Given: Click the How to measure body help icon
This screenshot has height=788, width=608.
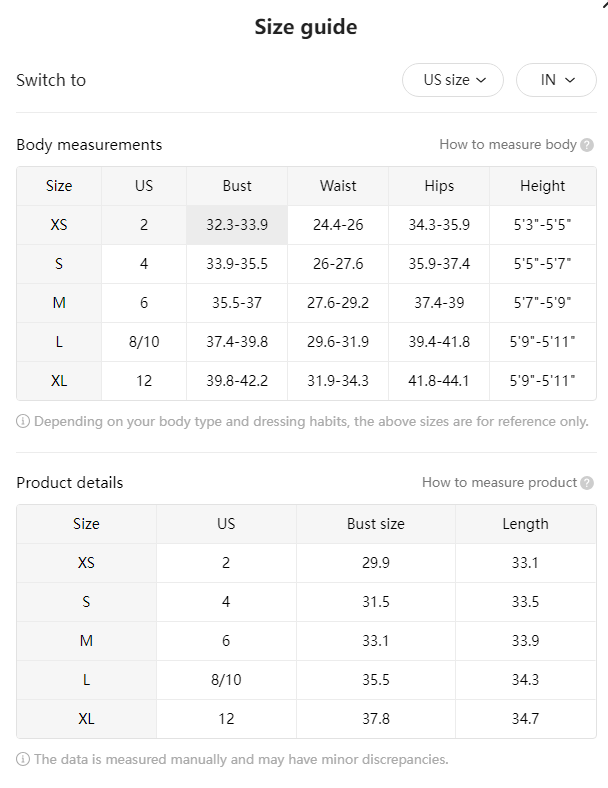Looking at the screenshot, I should (587, 145).
